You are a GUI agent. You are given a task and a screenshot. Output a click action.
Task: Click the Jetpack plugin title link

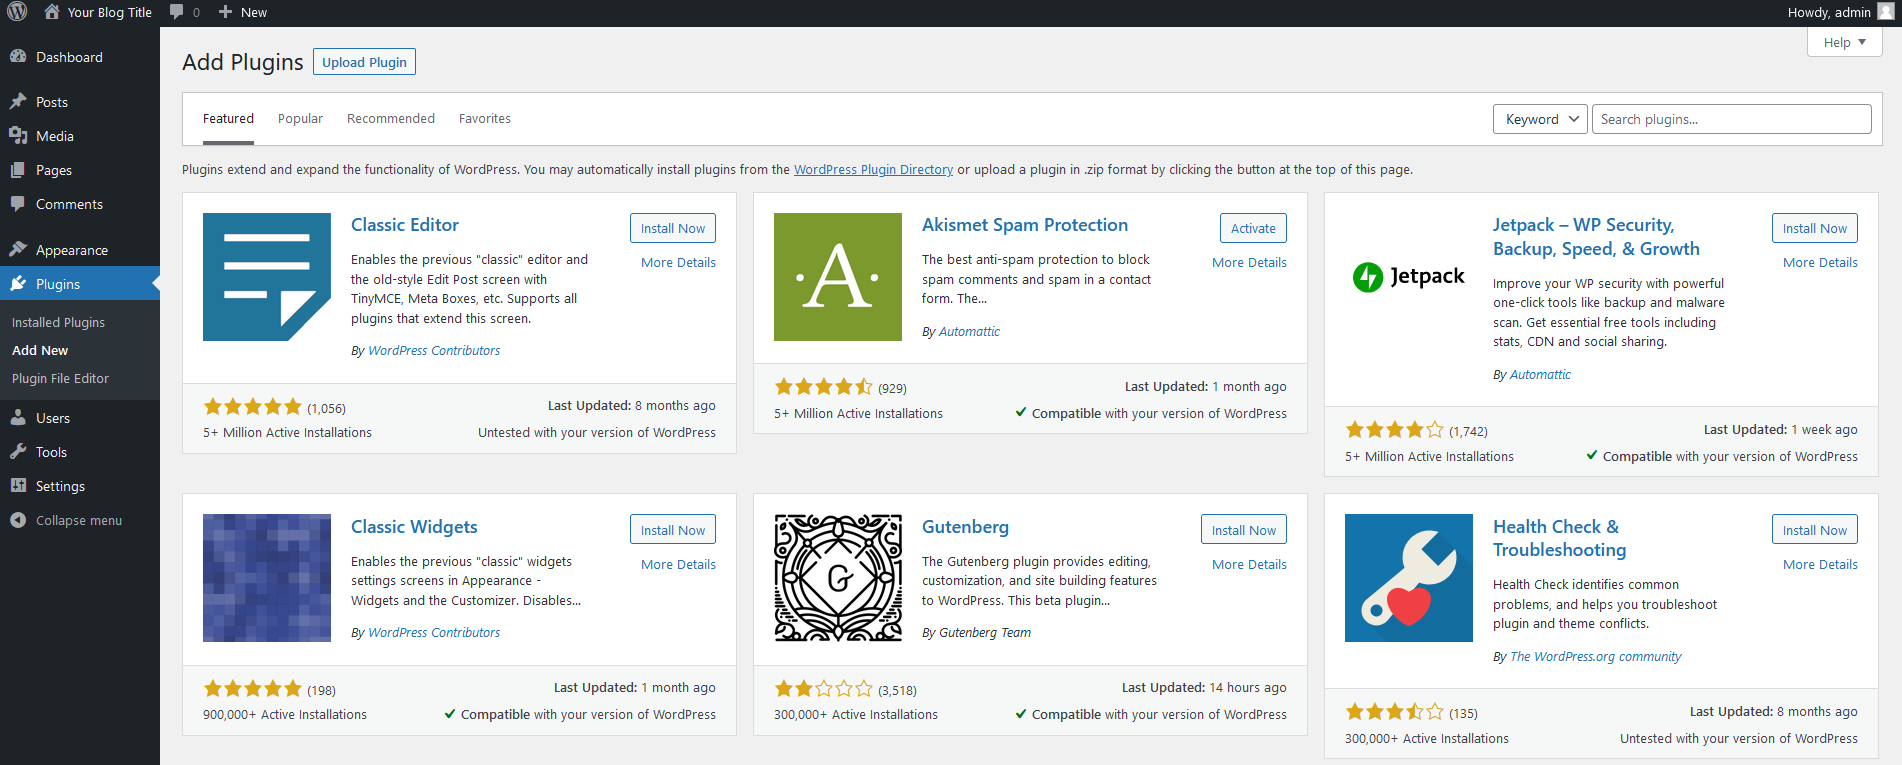pyautogui.click(x=1596, y=237)
